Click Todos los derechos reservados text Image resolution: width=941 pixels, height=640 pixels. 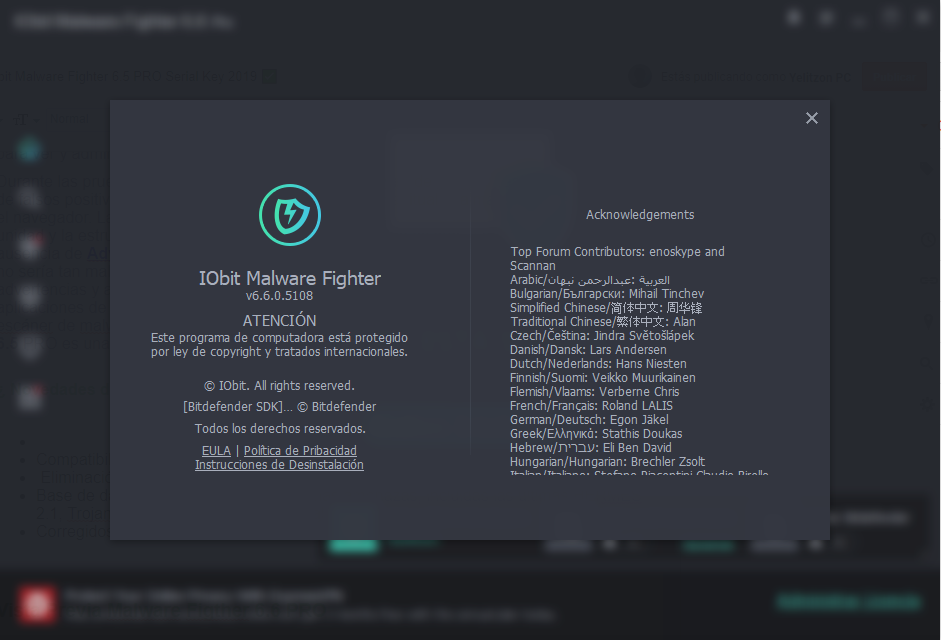280,429
